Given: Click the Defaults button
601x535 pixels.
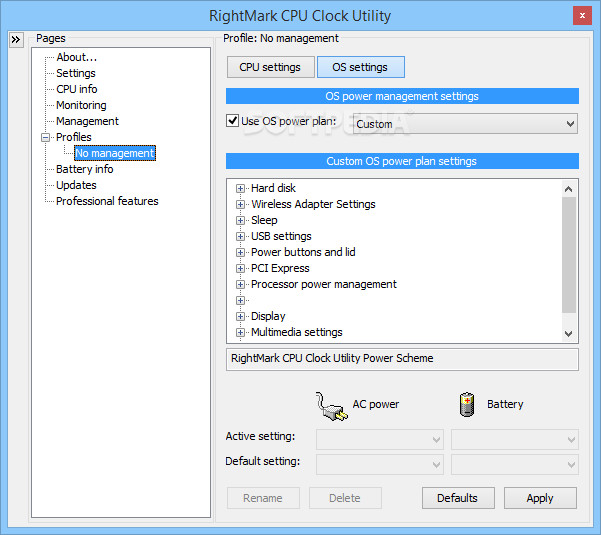Looking at the screenshot, I should (458, 498).
